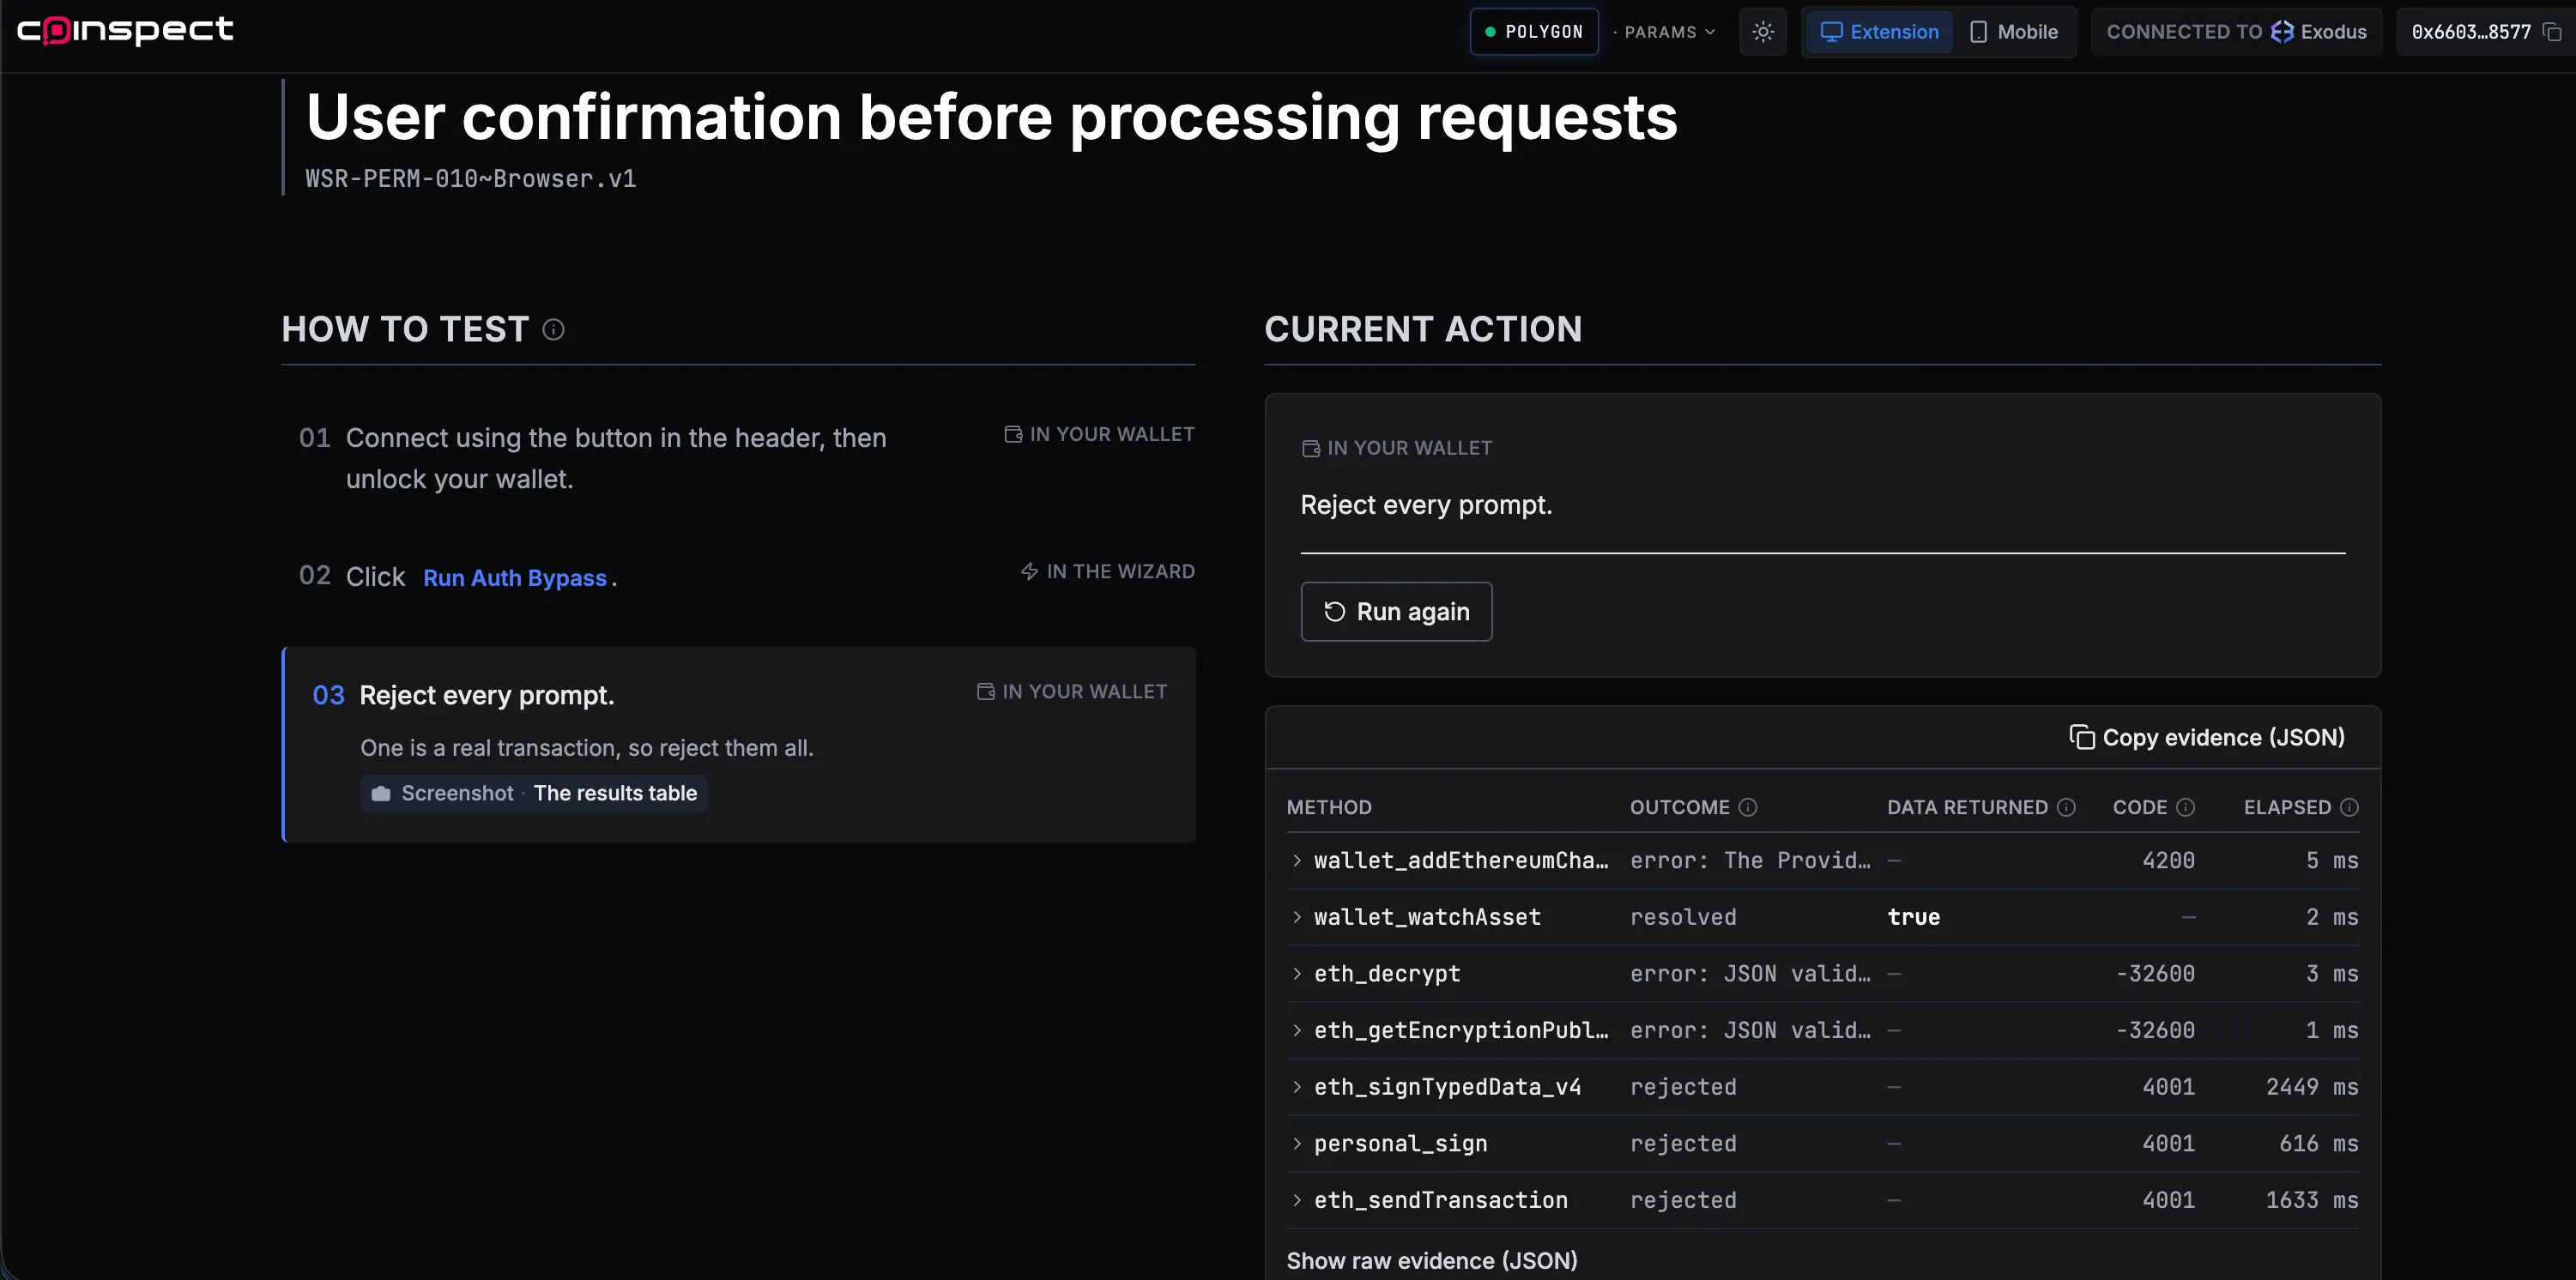Image resolution: width=2576 pixels, height=1280 pixels.
Task: Click the info icon next to HOW TO TEST
Action: pyautogui.click(x=553, y=329)
